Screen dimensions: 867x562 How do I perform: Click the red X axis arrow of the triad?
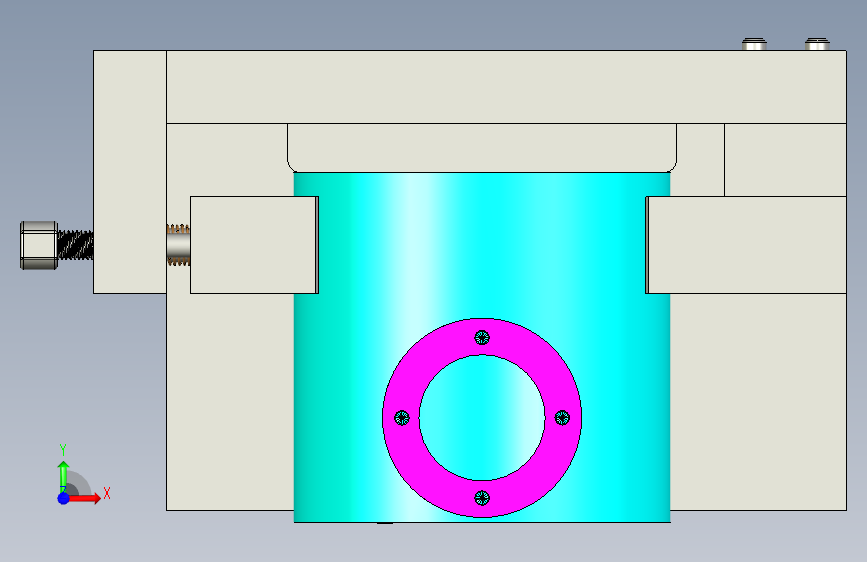[x=85, y=498]
